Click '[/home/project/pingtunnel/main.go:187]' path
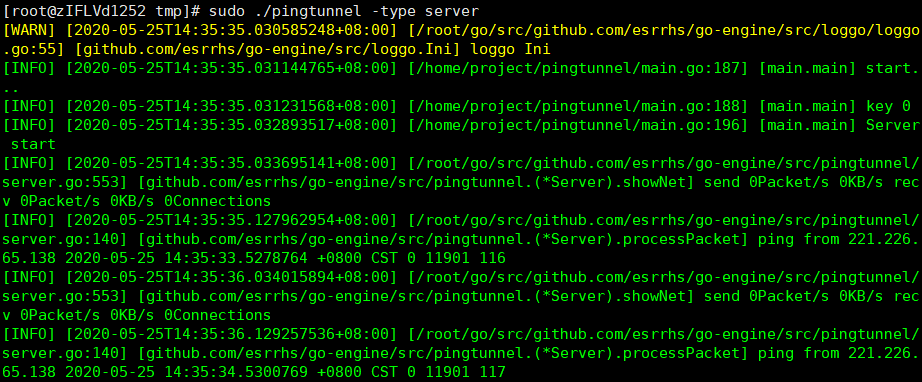This screenshot has height=382, width=922. click(x=578, y=69)
